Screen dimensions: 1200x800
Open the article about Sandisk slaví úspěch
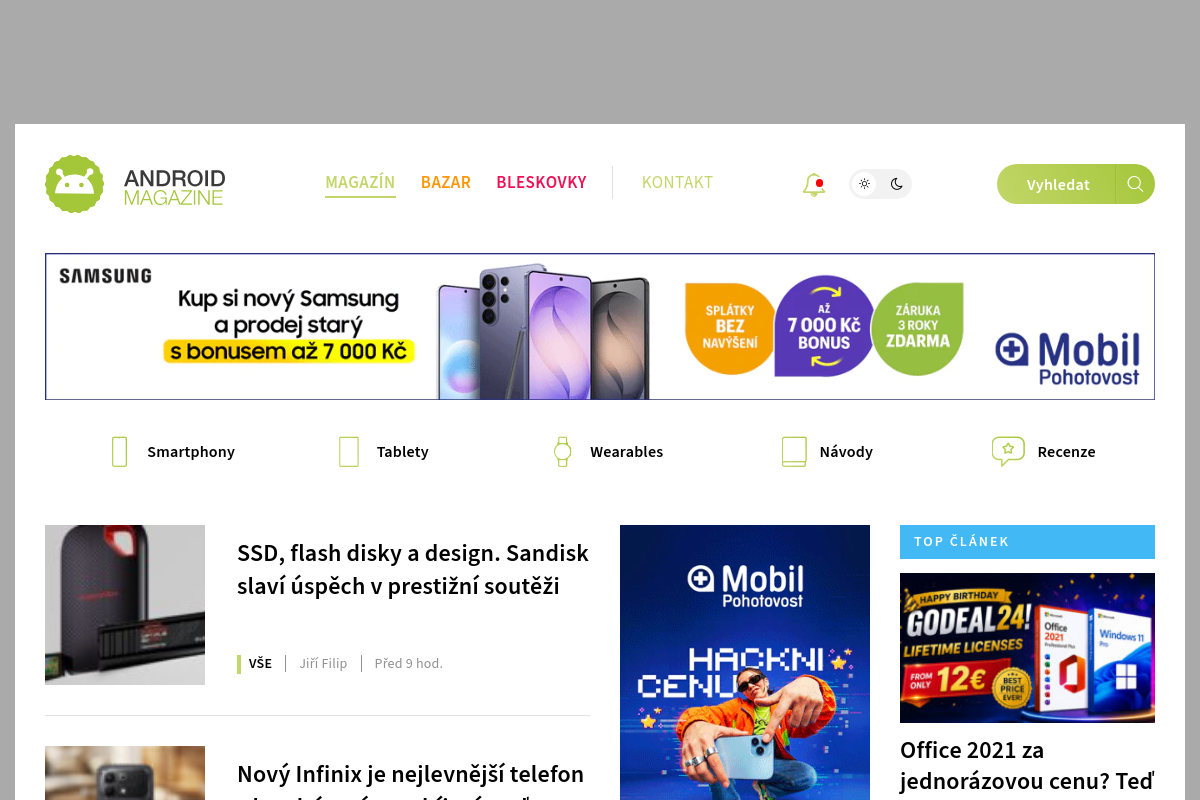point(413,569)
